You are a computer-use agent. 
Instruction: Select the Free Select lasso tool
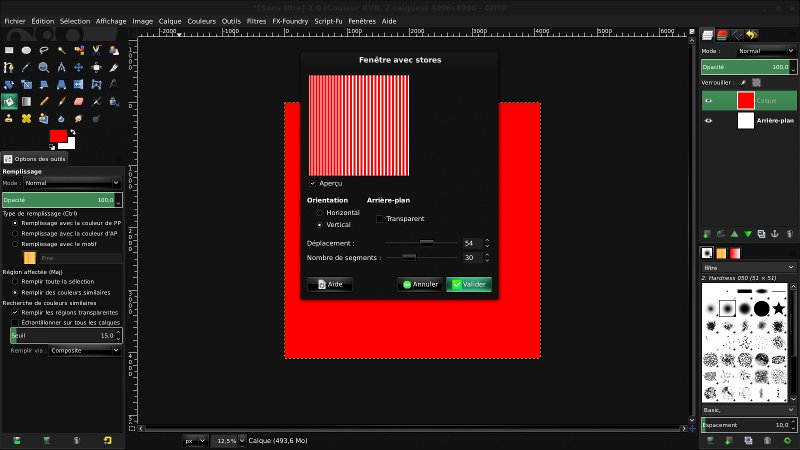(x=44, y=50)
